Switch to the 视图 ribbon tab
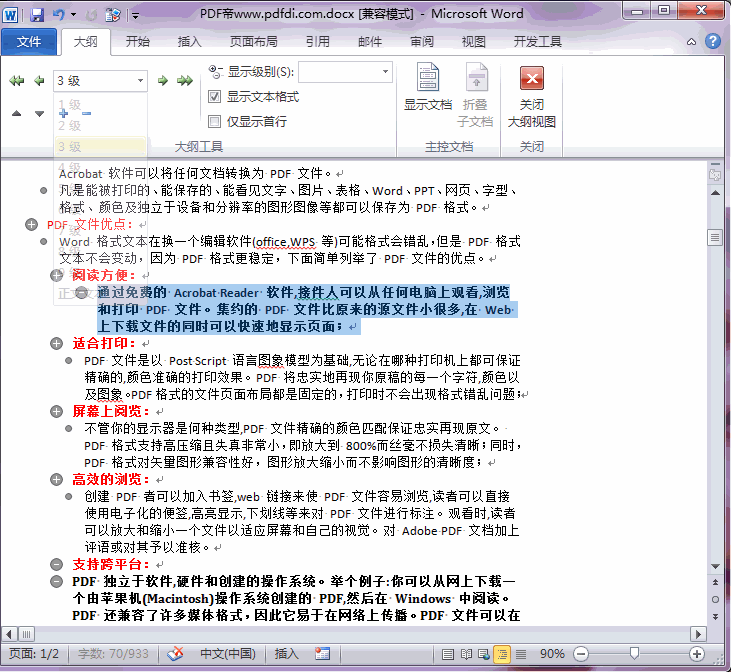This screenshot has width=731, height=672. (x=473, y=42)
